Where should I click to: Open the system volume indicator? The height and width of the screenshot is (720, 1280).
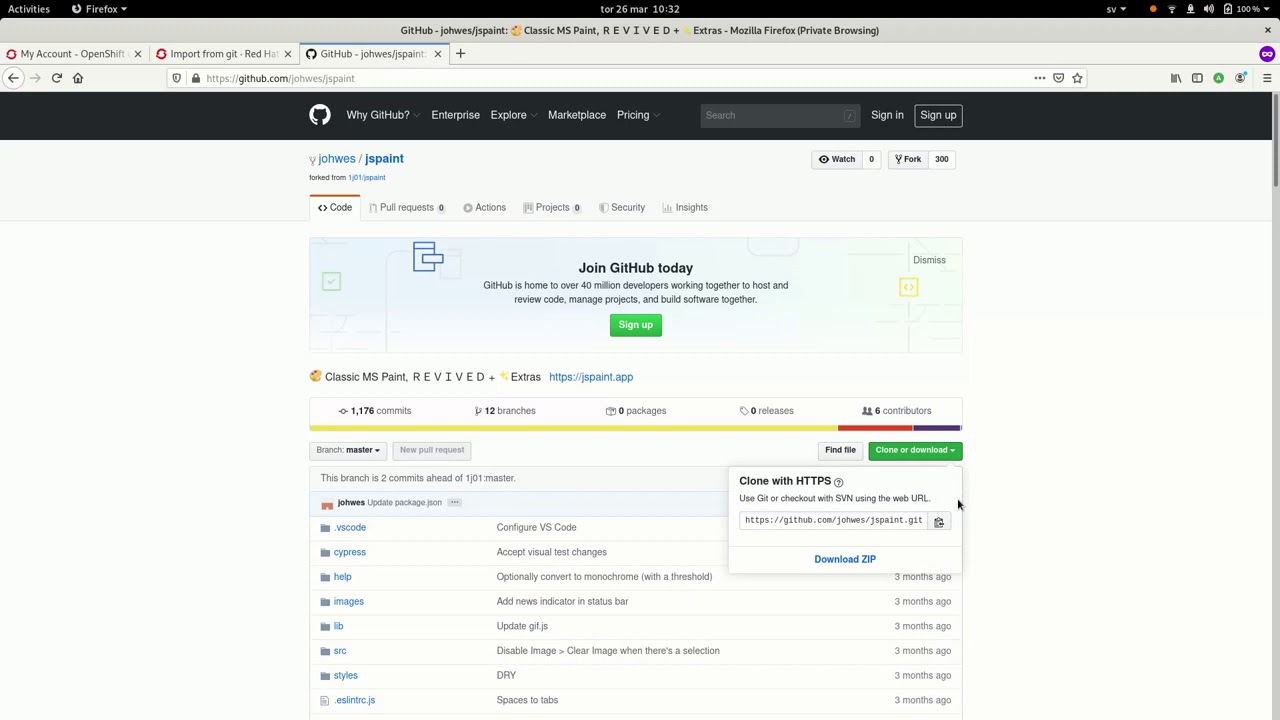[1209, 9]
